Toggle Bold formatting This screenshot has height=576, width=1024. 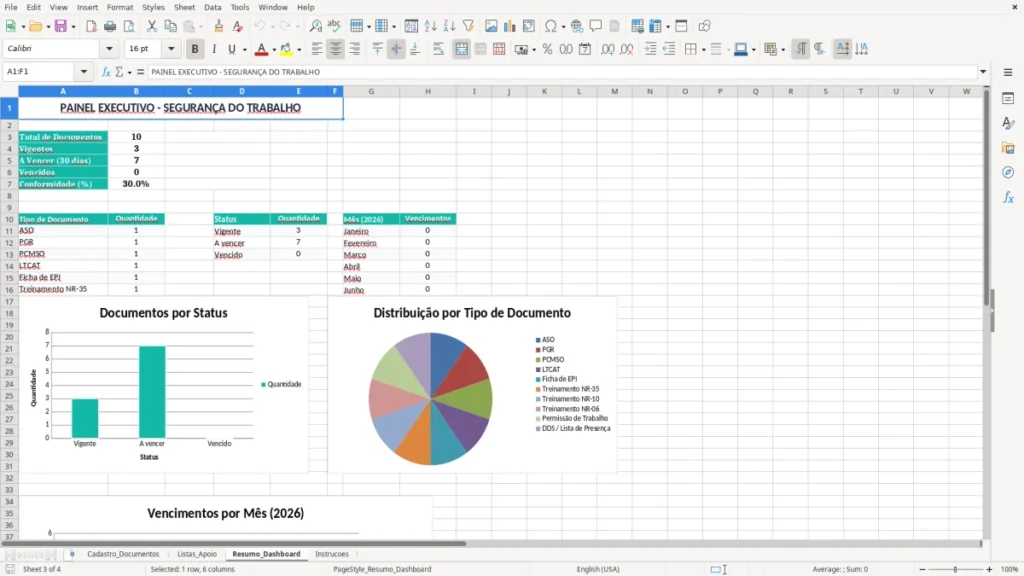pyautogui.click(x=195, y=49)
